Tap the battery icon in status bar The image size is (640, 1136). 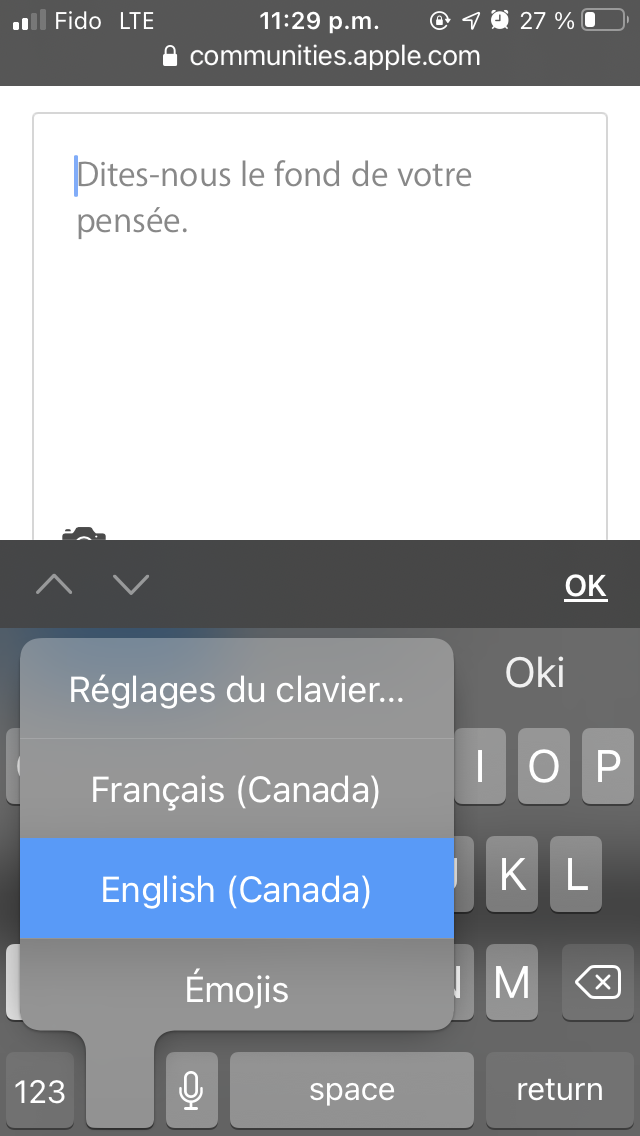pos(603,20)
